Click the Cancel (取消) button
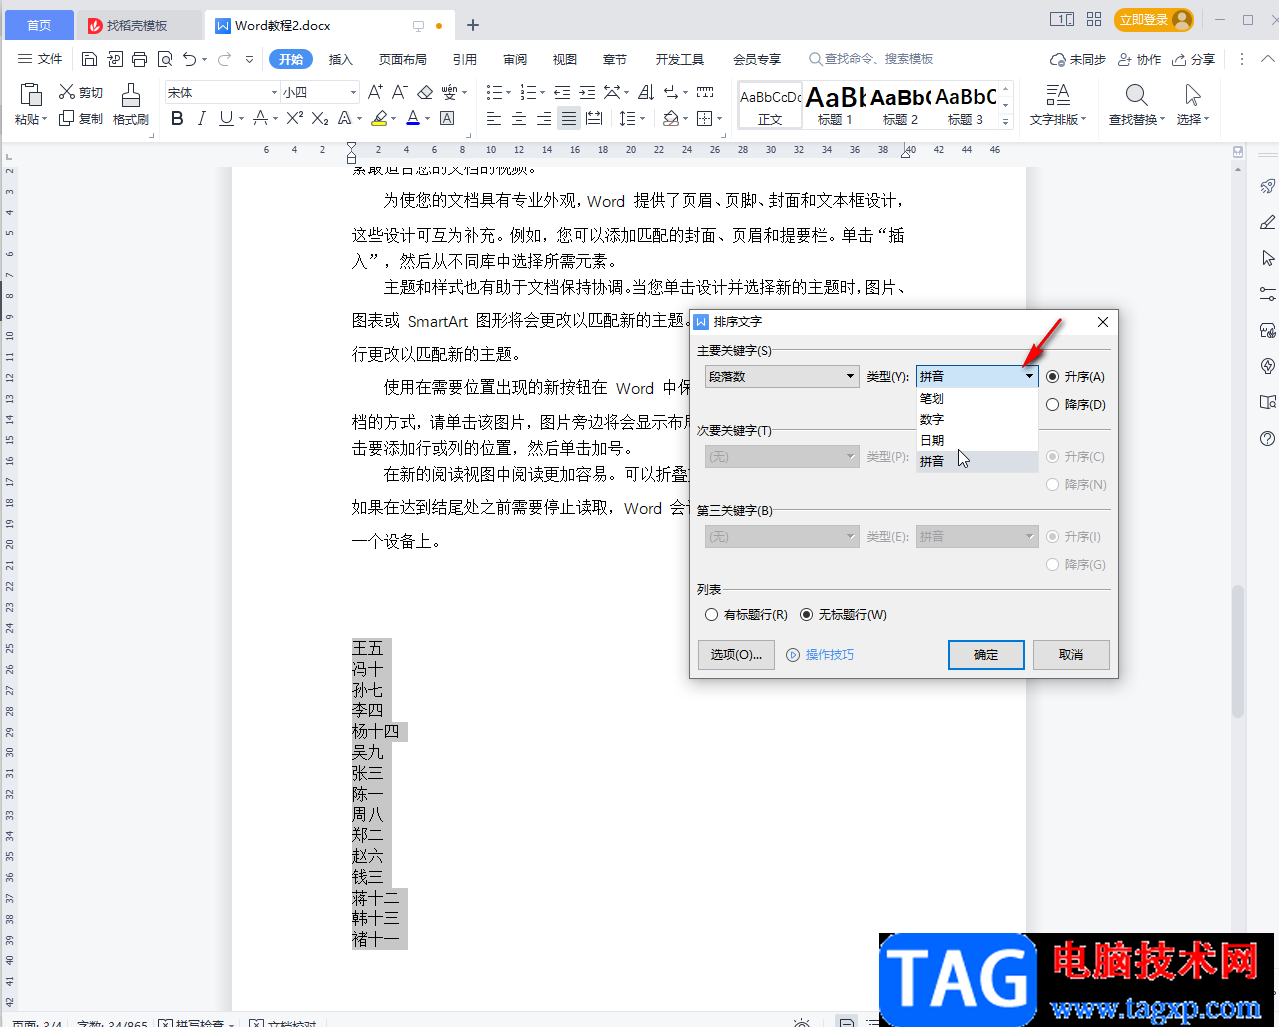The height and width of the screenshot is (1027, 1279). click(x=1071, y=655)
